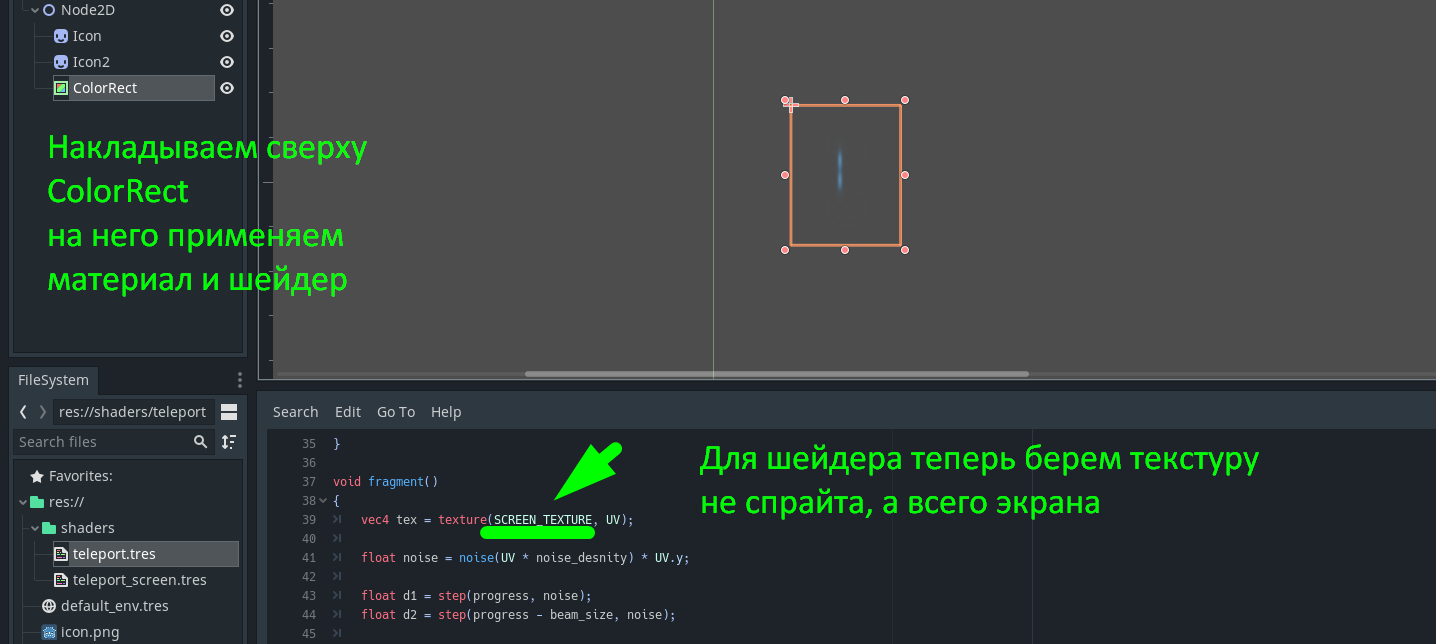Screen dimensions: 1436x644
Task: Toggle visibility of the Node2D node
Action: (x=227, y=10)
